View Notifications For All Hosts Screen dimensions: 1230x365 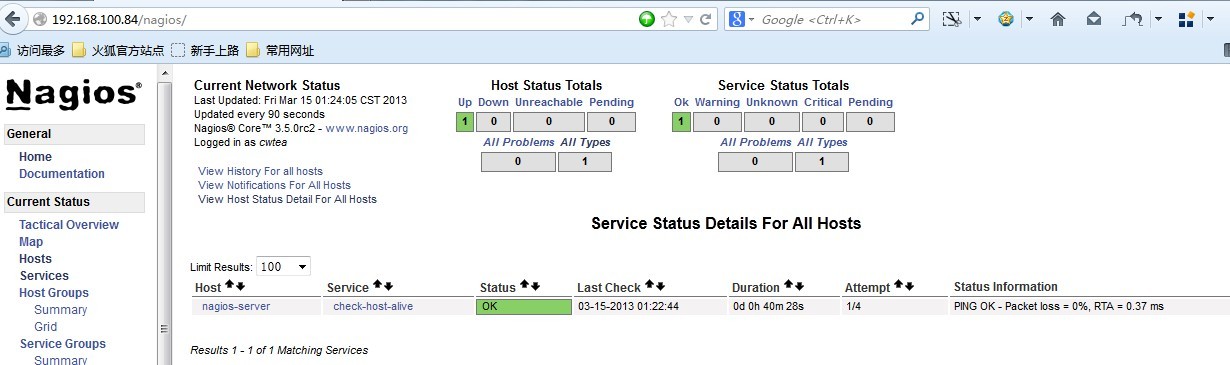[274, 185]
